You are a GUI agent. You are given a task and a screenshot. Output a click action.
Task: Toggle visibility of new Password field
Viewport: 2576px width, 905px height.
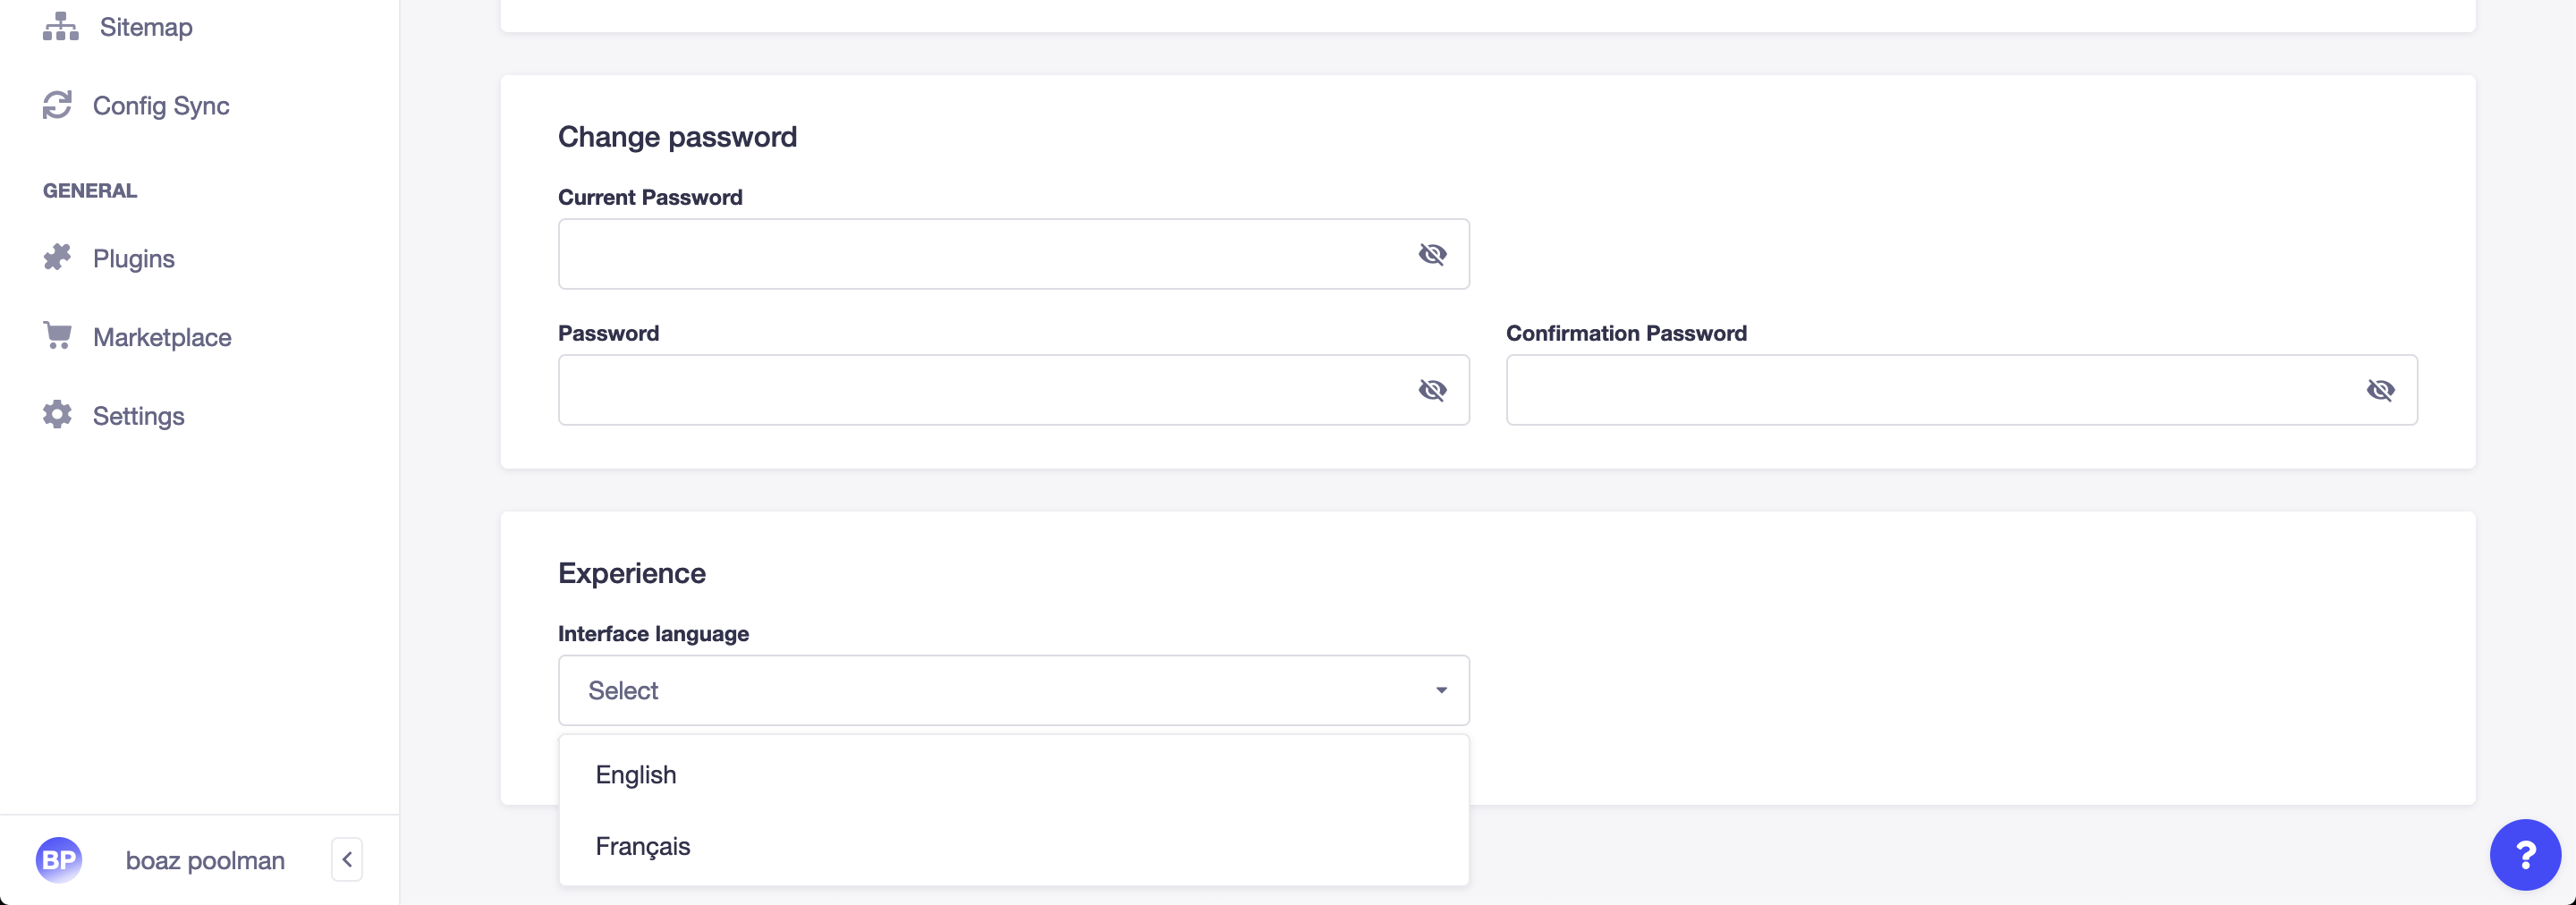(x=1432, y=390)
